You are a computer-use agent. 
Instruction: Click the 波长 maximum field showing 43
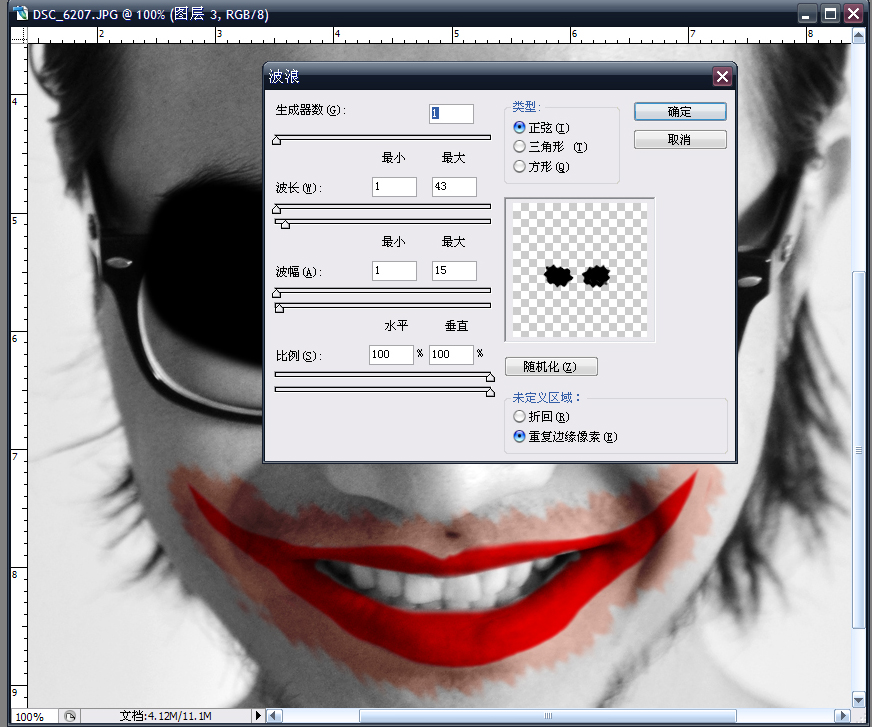[454, 186]
